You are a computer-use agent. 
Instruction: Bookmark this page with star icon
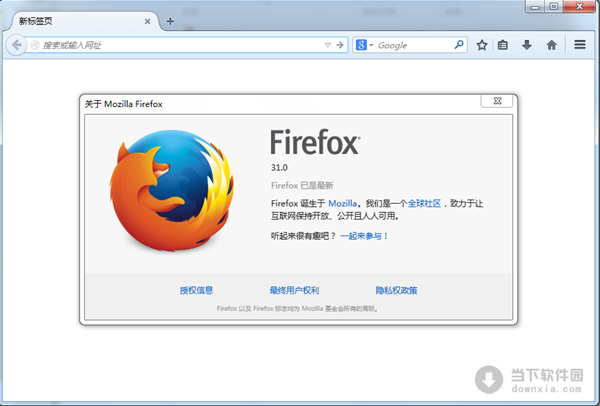(482, 45)
